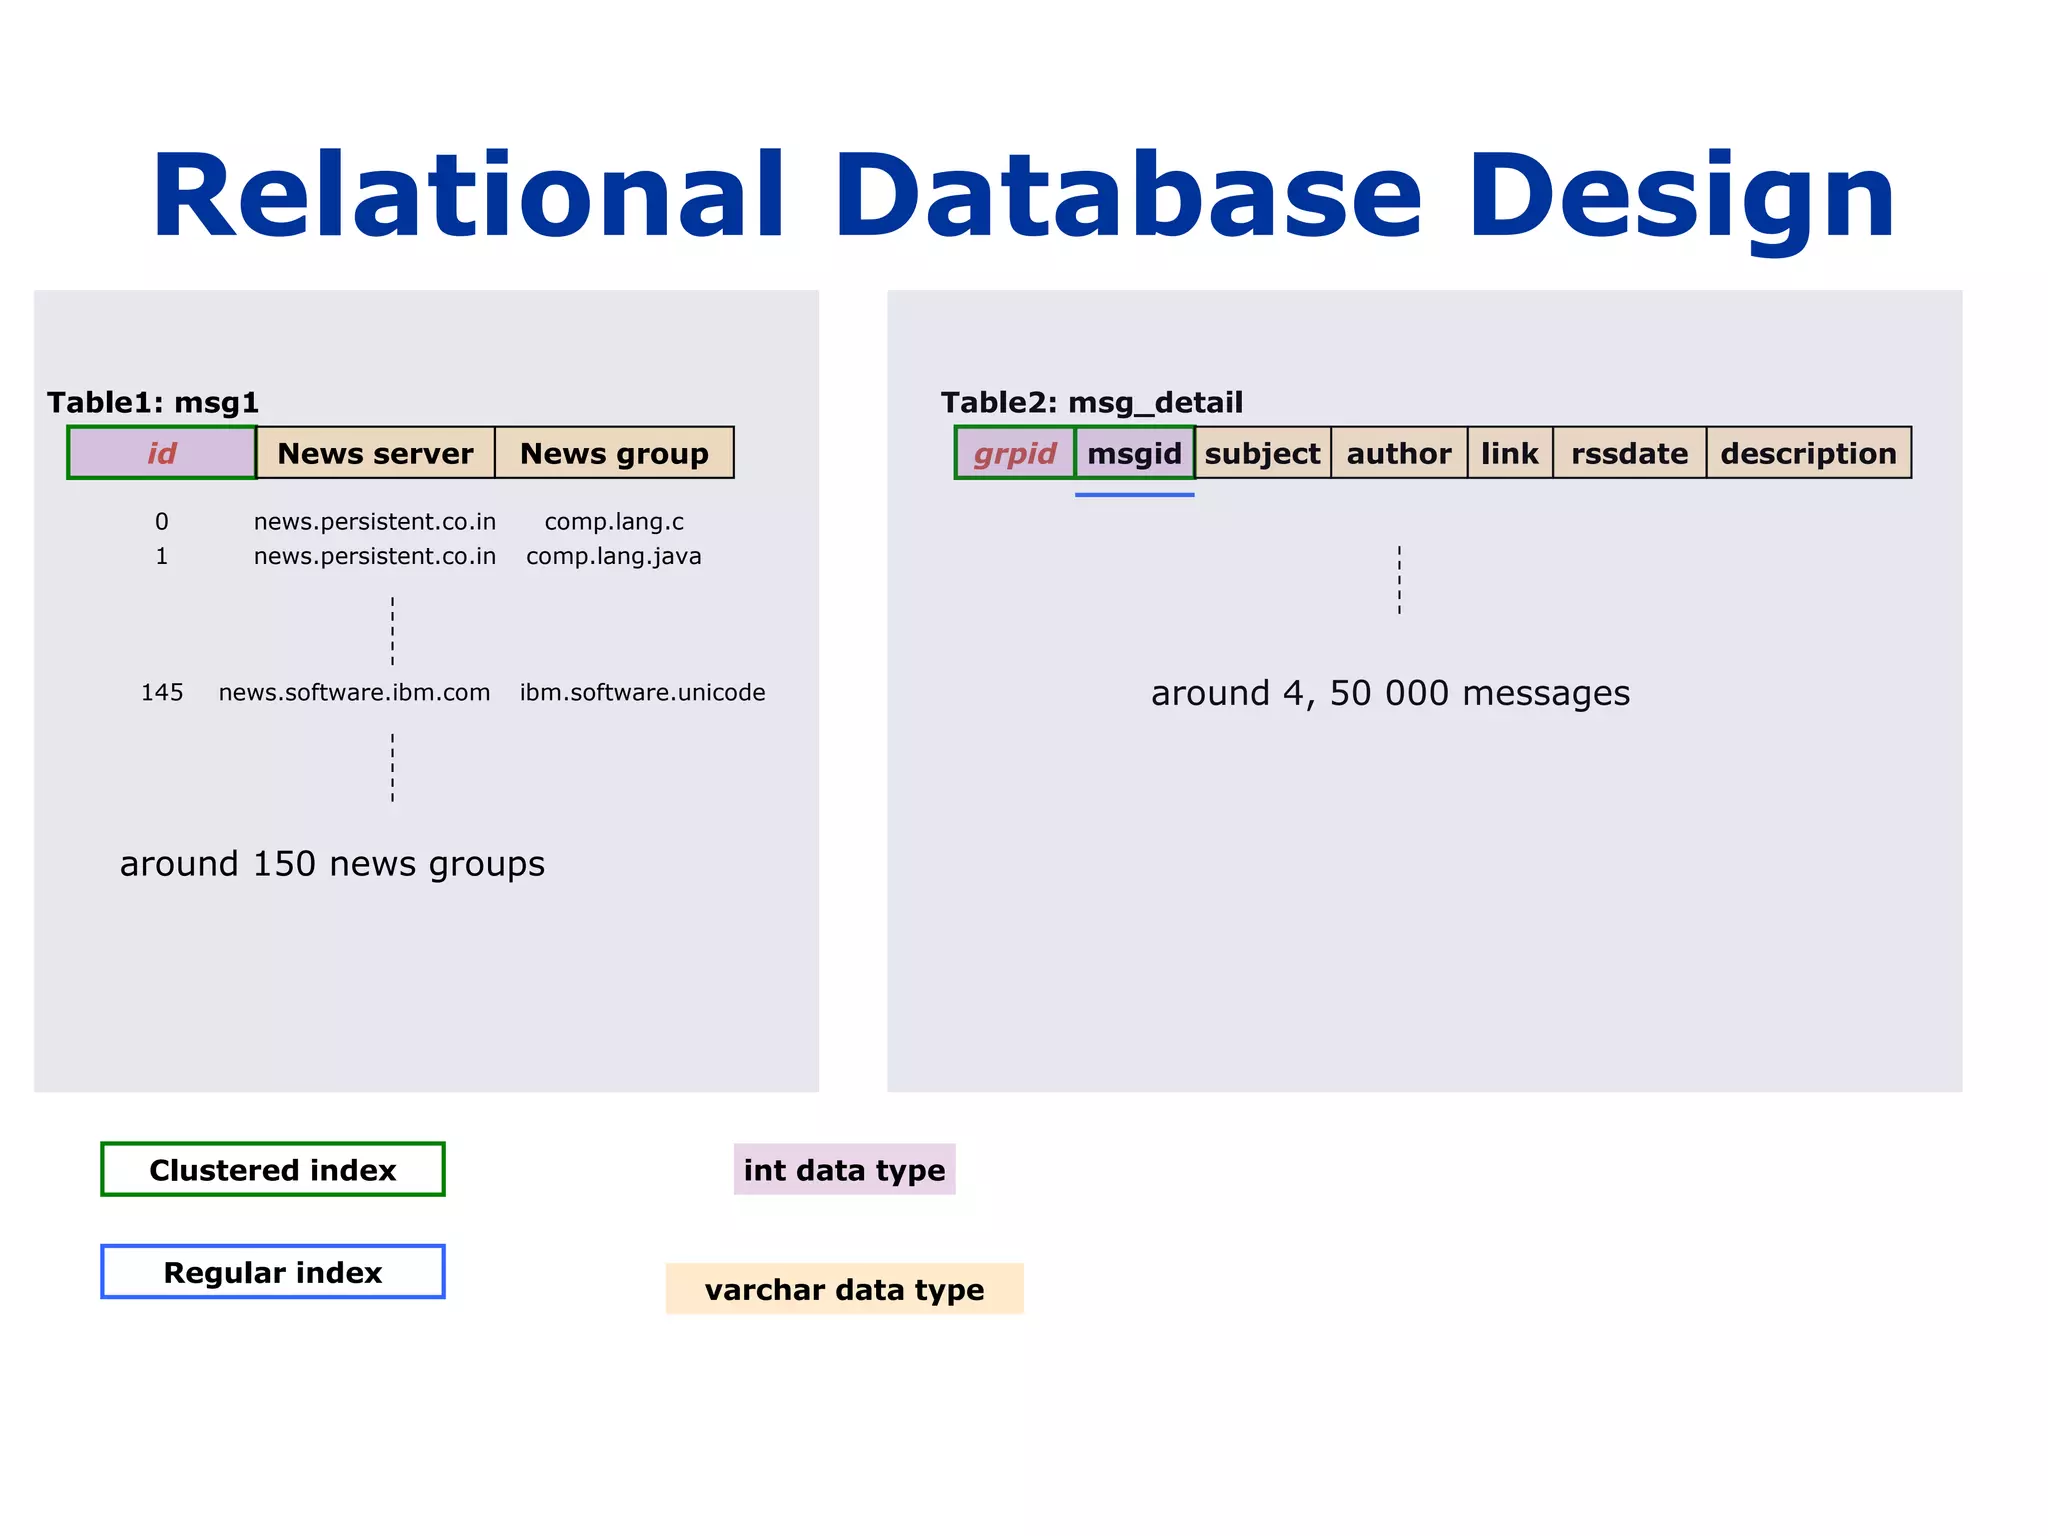Click the 'News server' column header
2048x1536 pixels.
coord(376,453)
